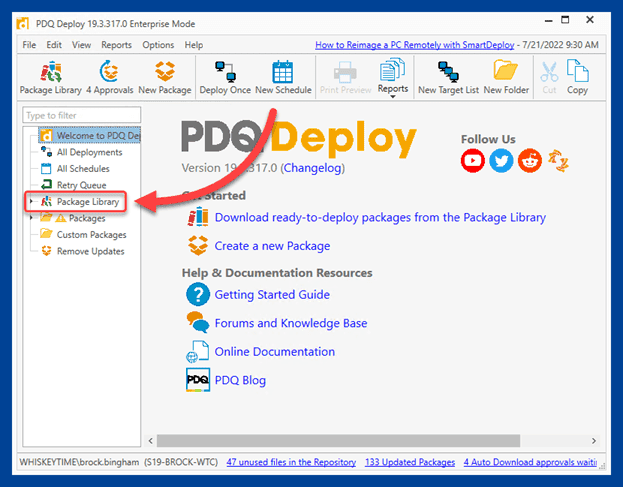Click the Create a new Package link
The width and height of the screenshot is (623, 487).
click(x=272, y=246)
